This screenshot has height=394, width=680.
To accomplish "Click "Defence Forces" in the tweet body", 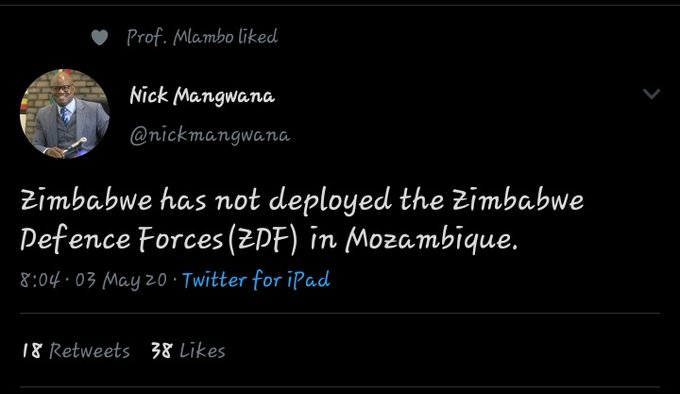I will click(121, 239).
